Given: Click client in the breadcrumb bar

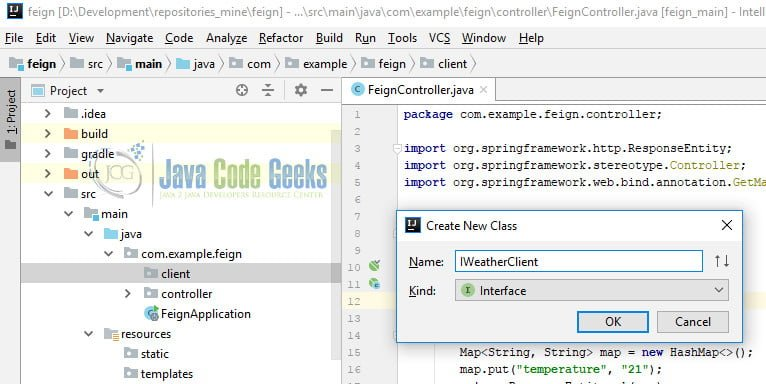Looking at the screenshot, I should [444, 64].
